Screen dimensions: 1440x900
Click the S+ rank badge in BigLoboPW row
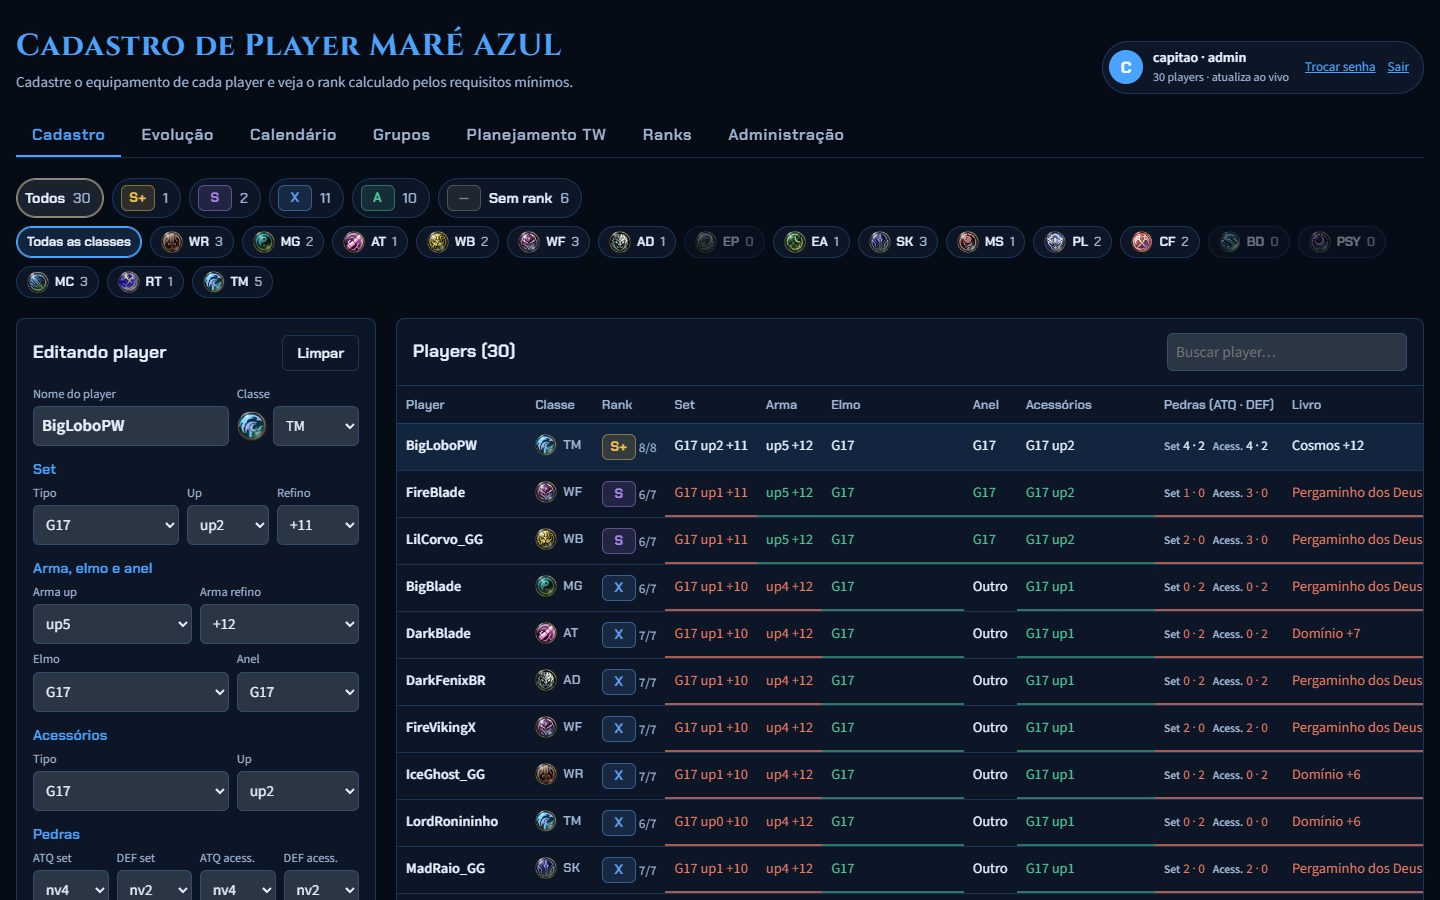point(618,447)
